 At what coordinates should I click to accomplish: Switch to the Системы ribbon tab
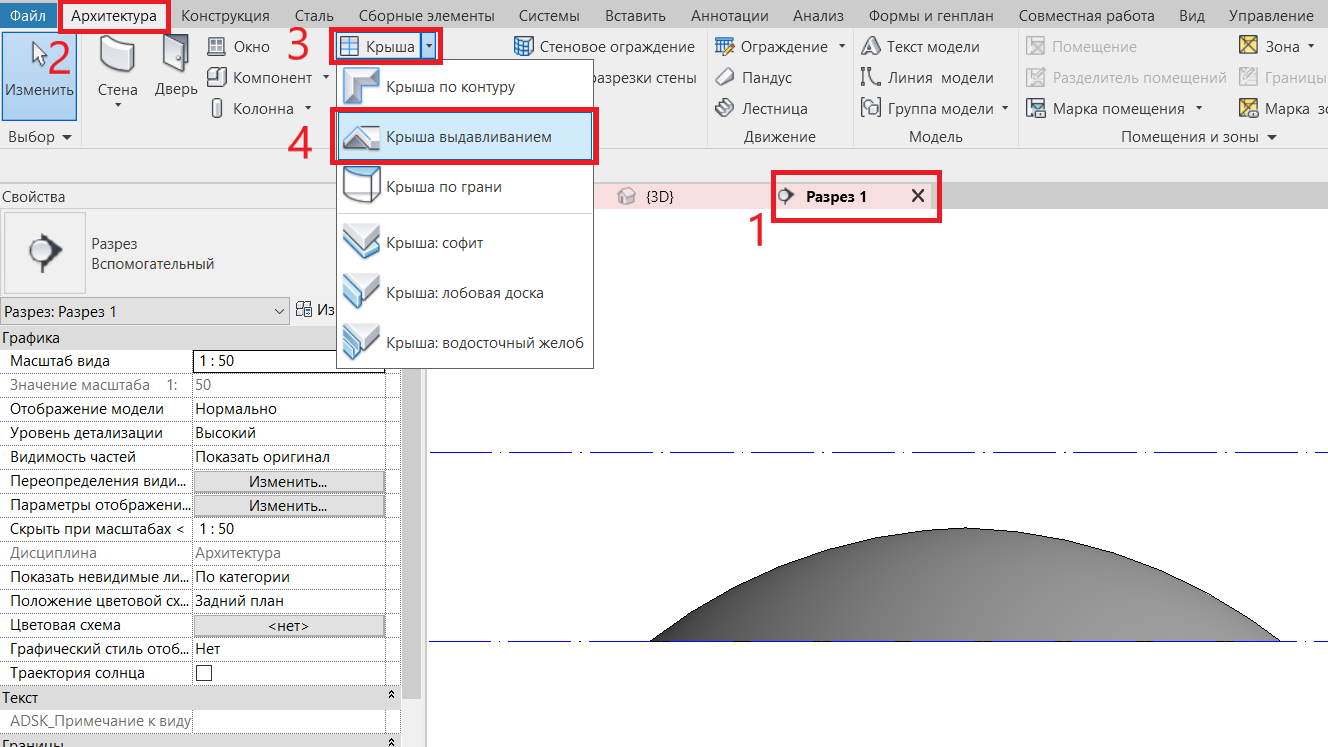click(x=551, y=15)
